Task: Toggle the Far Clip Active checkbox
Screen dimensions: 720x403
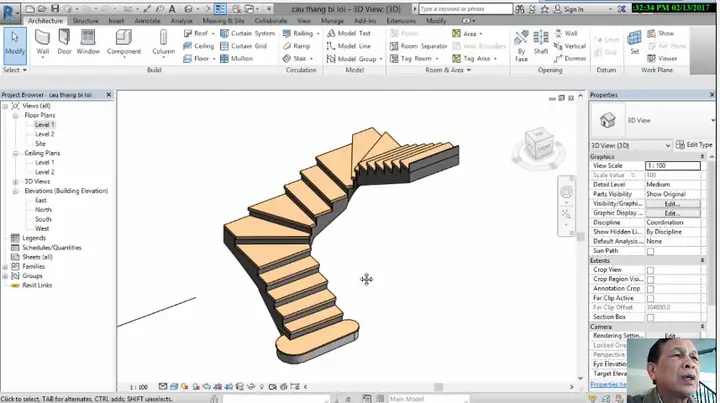Action: pos(650,298)
